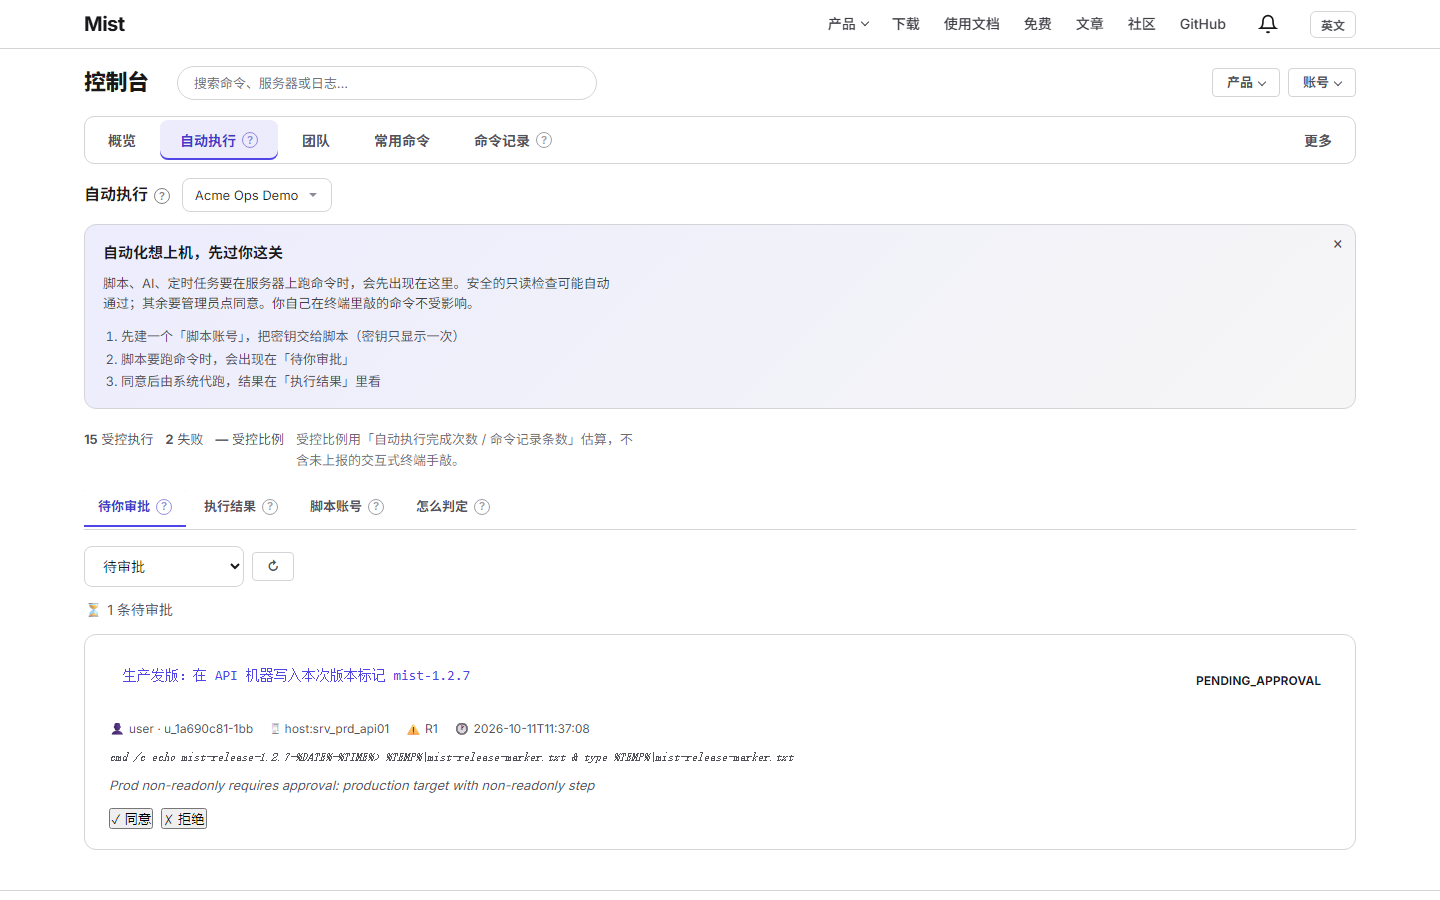Open the 待审批 status filter
This screenshot has height=900, width=1440.
(x=164, y=566)
